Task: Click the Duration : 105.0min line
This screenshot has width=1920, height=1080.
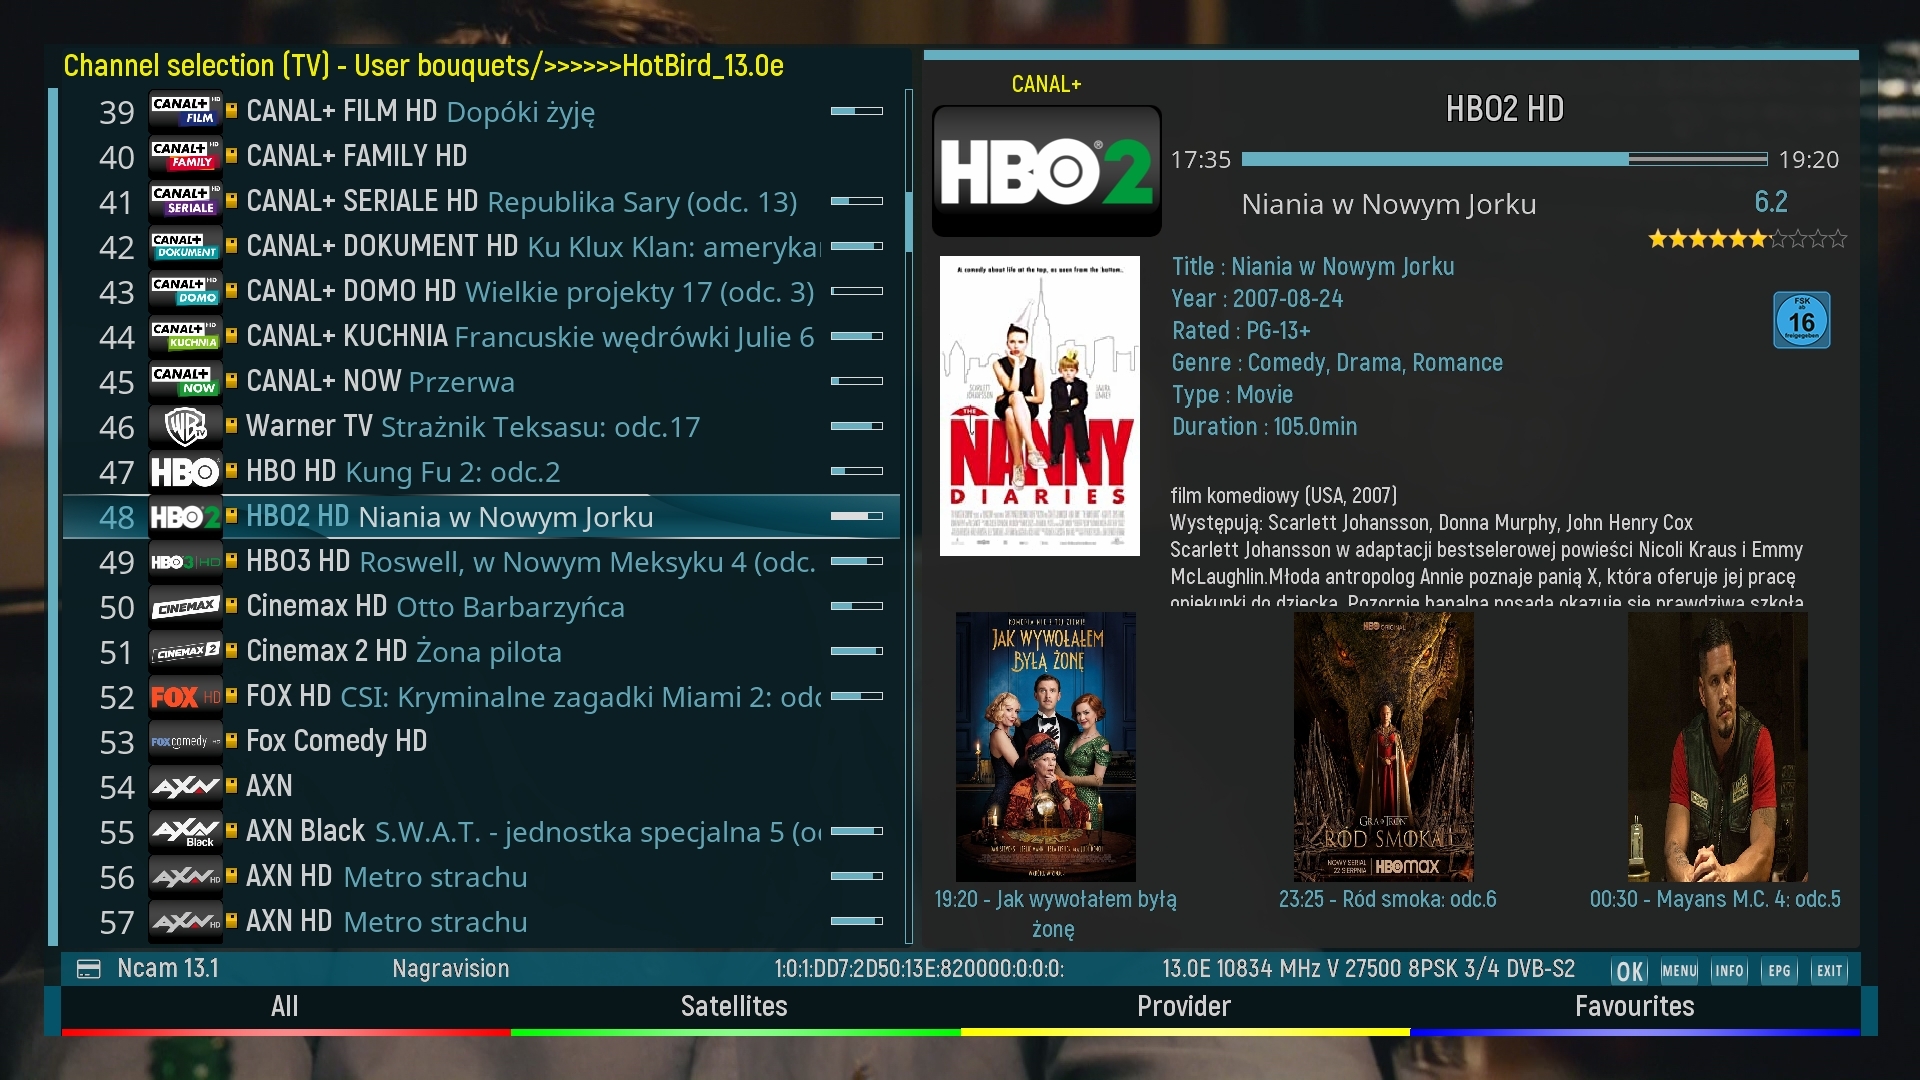Action: point(1264,427)
